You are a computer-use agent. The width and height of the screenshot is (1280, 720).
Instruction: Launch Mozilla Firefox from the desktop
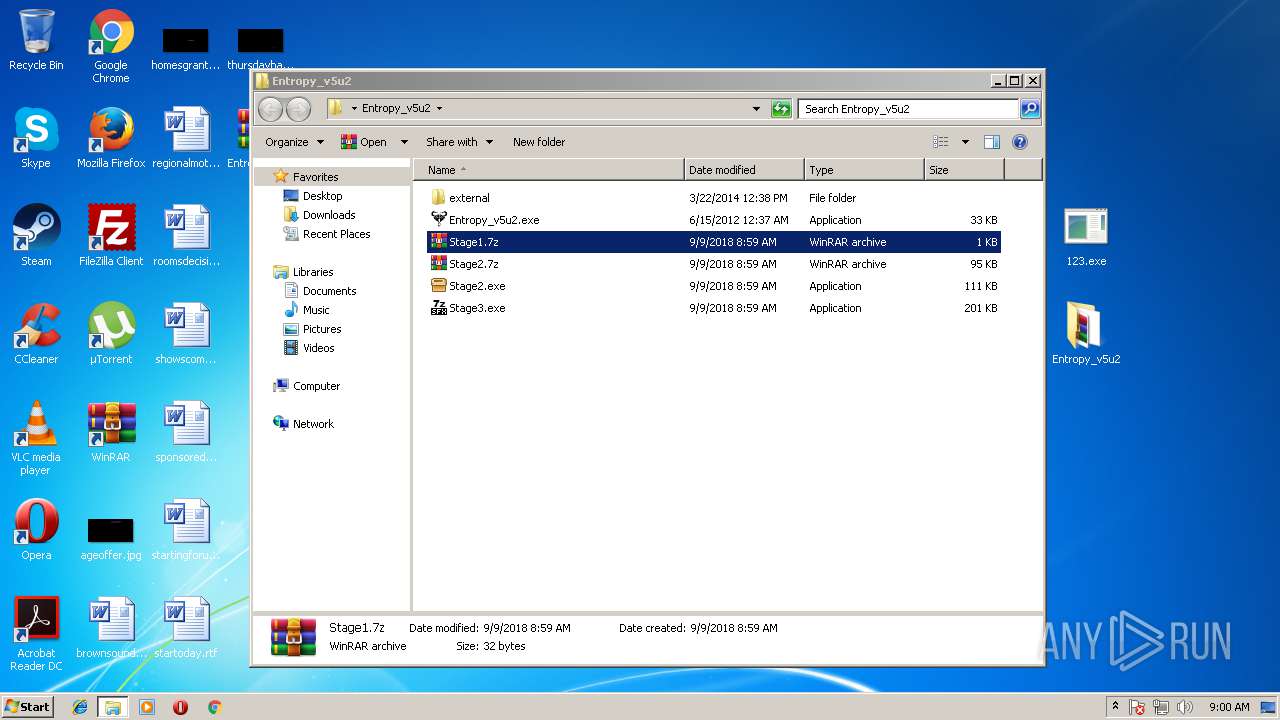click(x=111, y=139)
